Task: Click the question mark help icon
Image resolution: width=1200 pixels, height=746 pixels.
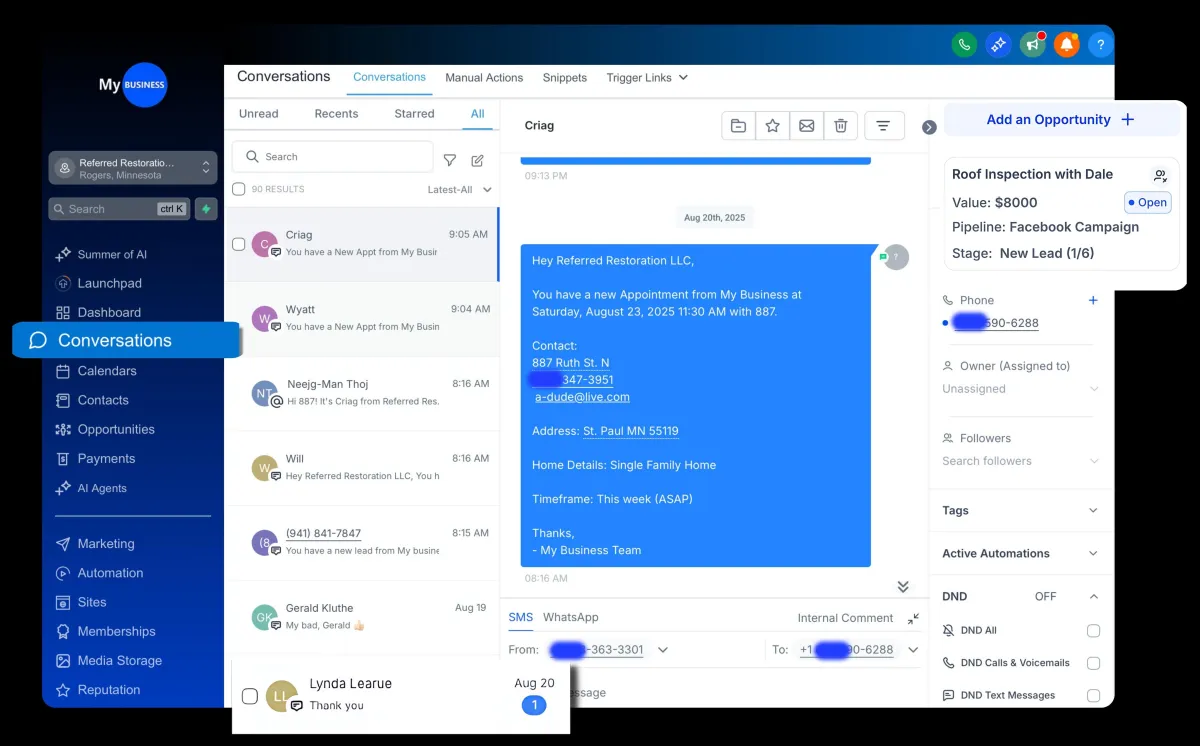Action: click(x=1100, y=44)
